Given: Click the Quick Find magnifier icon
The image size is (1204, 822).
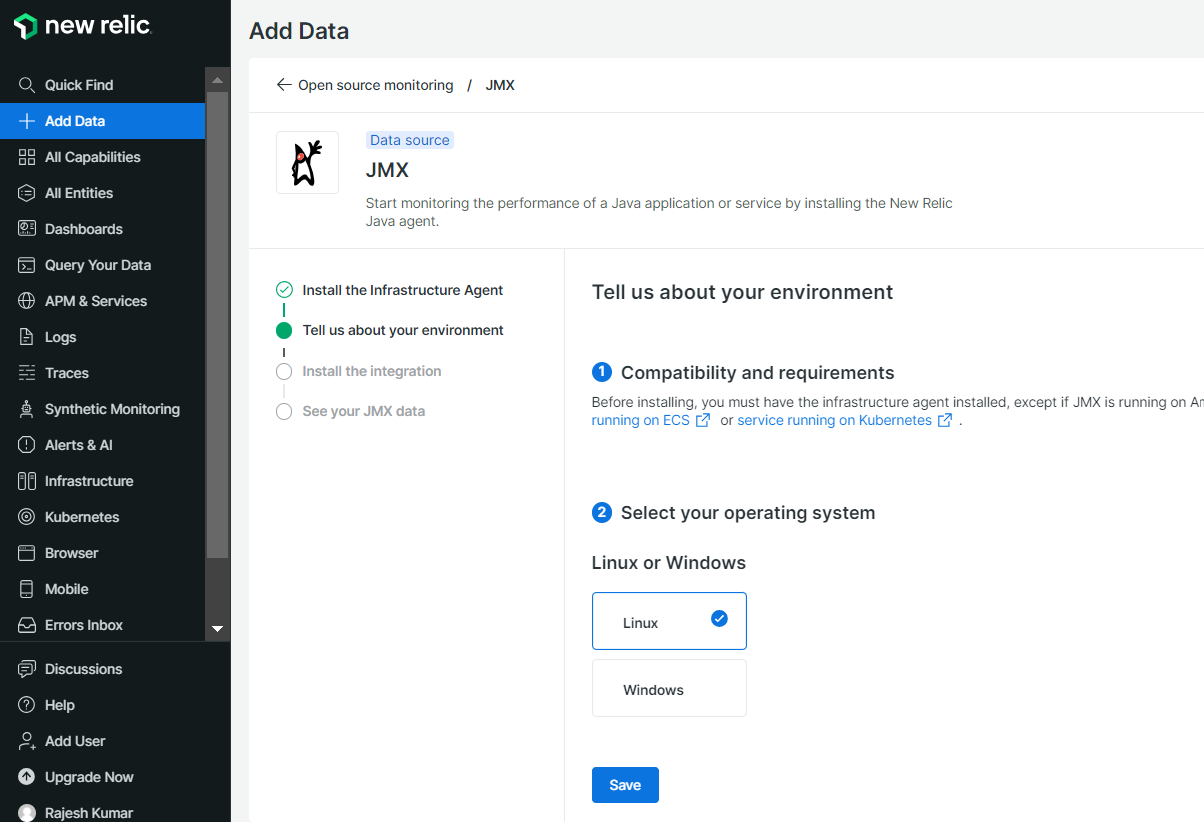Looking at the screenshot, I should 27,85.
